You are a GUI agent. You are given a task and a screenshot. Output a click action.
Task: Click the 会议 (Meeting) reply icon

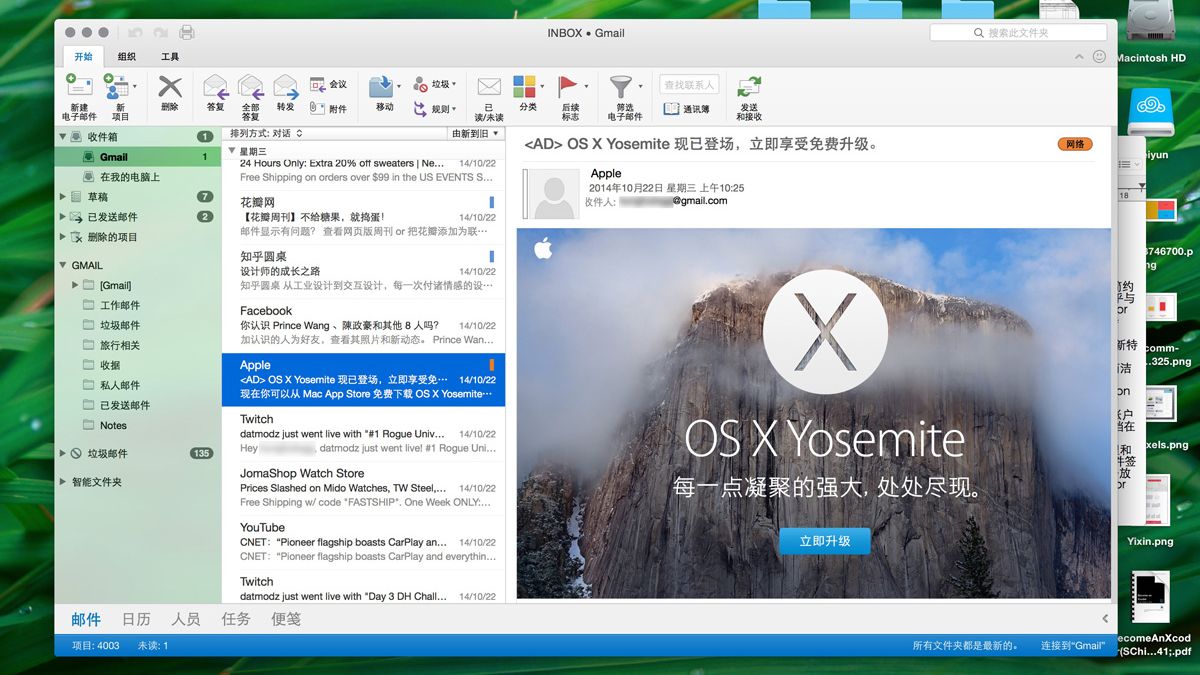coord(317,84)
